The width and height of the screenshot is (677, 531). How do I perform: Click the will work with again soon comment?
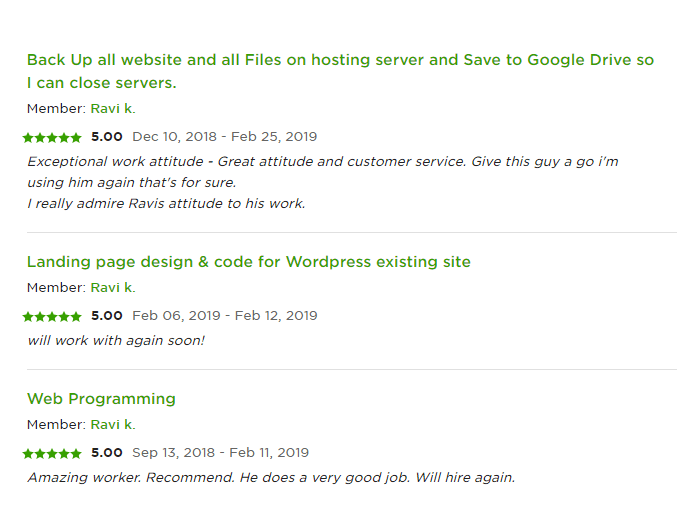point(116,341)
